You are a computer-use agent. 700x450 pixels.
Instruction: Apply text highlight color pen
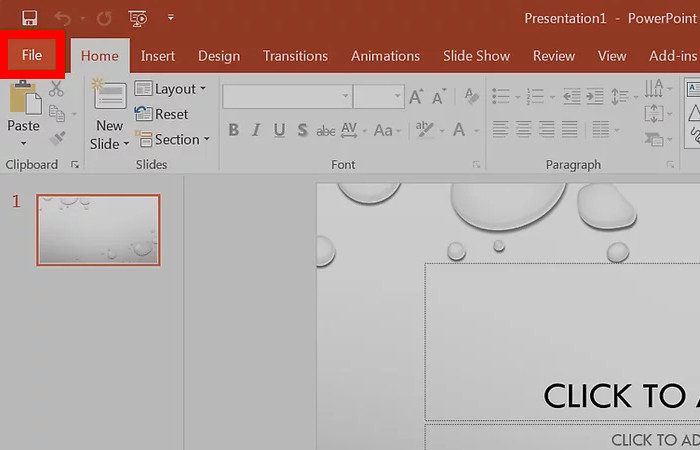click(x=425, y=129)
